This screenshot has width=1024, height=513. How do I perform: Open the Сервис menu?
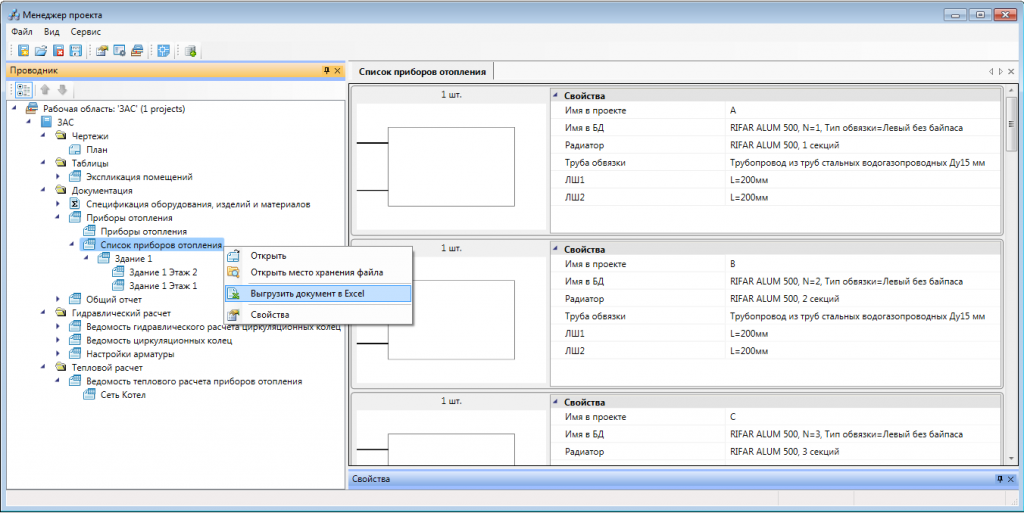86,31
